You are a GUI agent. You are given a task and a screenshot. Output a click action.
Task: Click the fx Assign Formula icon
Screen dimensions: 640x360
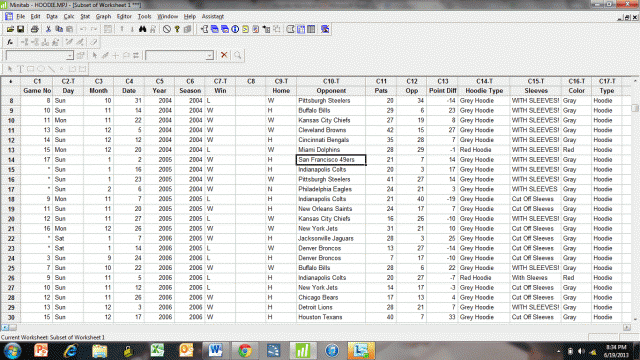[x=10, y=42]
